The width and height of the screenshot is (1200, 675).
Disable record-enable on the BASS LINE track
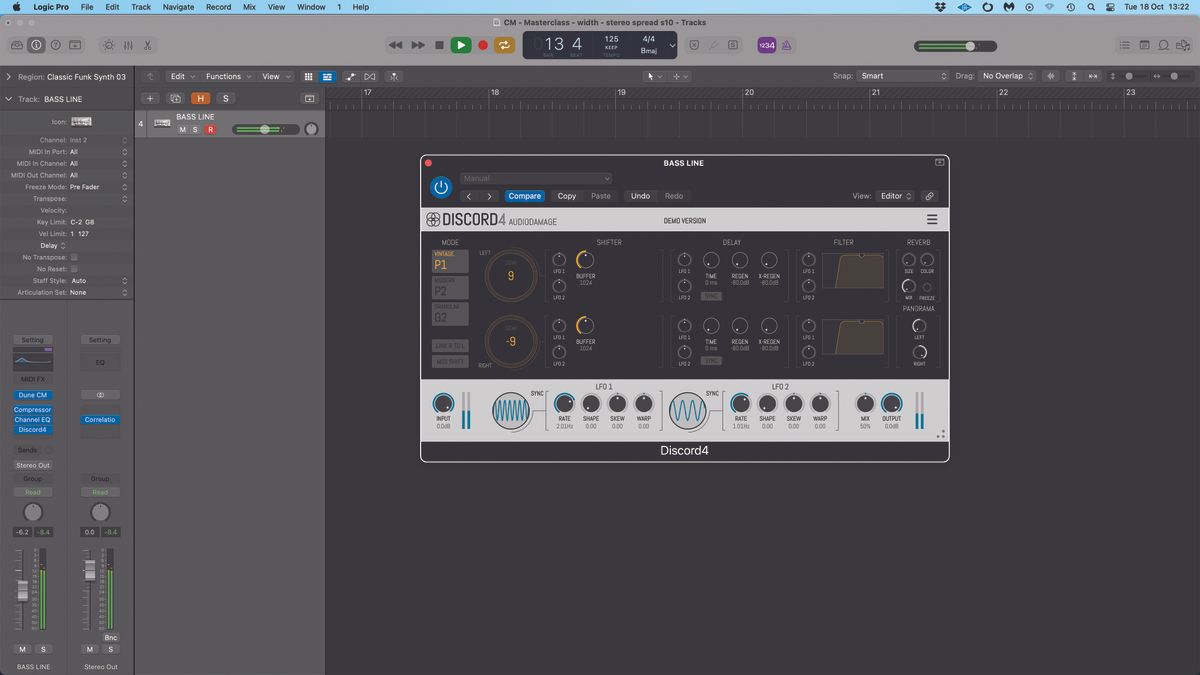(210, 129)
